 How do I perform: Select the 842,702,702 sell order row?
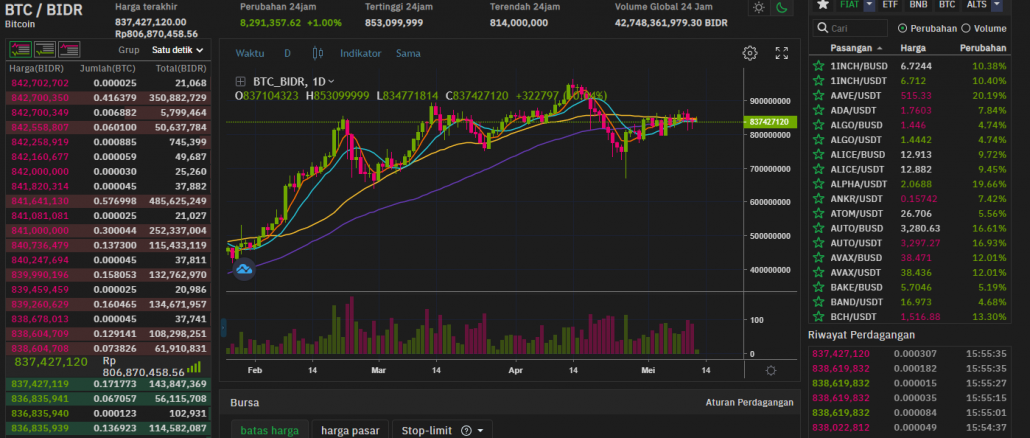coord(108,83)
